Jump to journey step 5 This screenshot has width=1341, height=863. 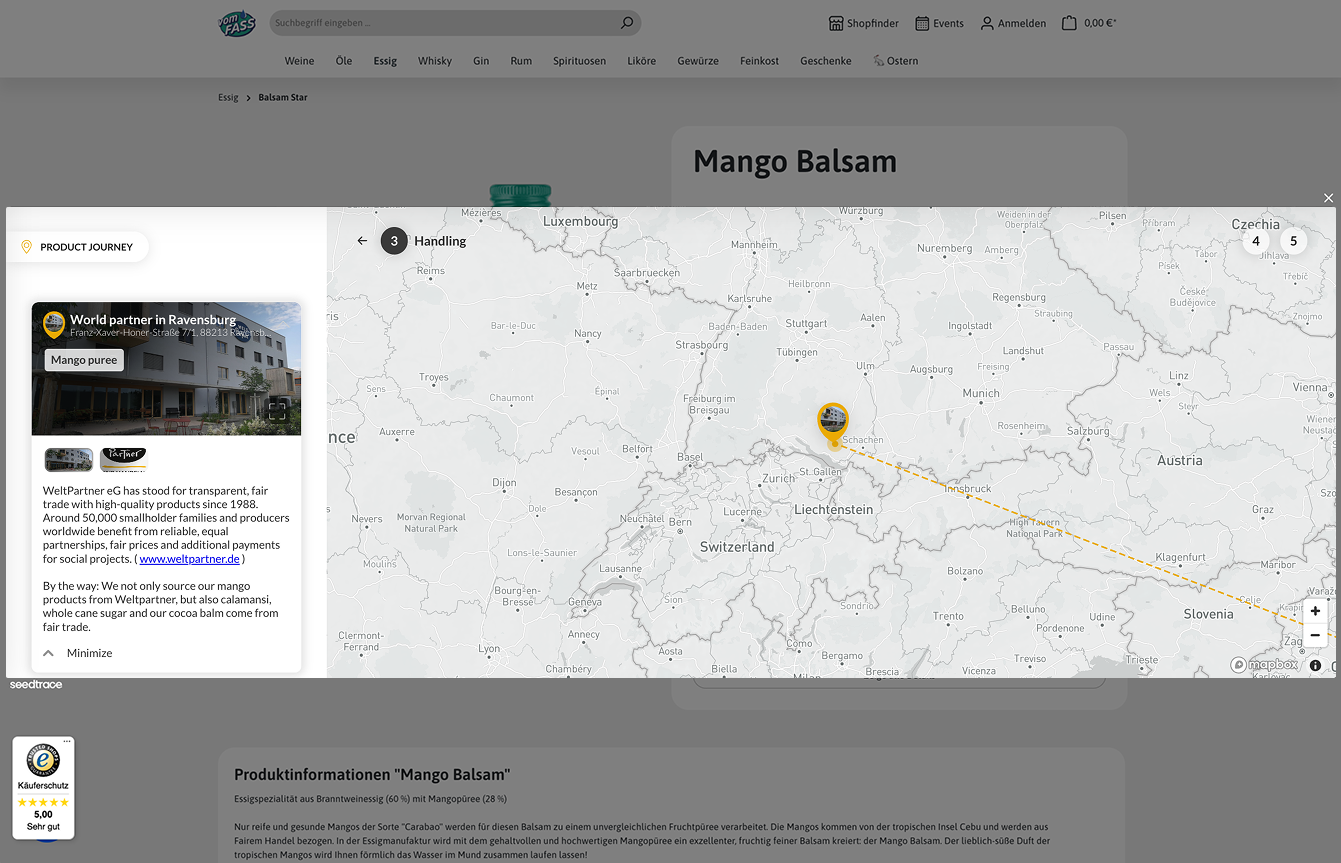(1294, 241)
